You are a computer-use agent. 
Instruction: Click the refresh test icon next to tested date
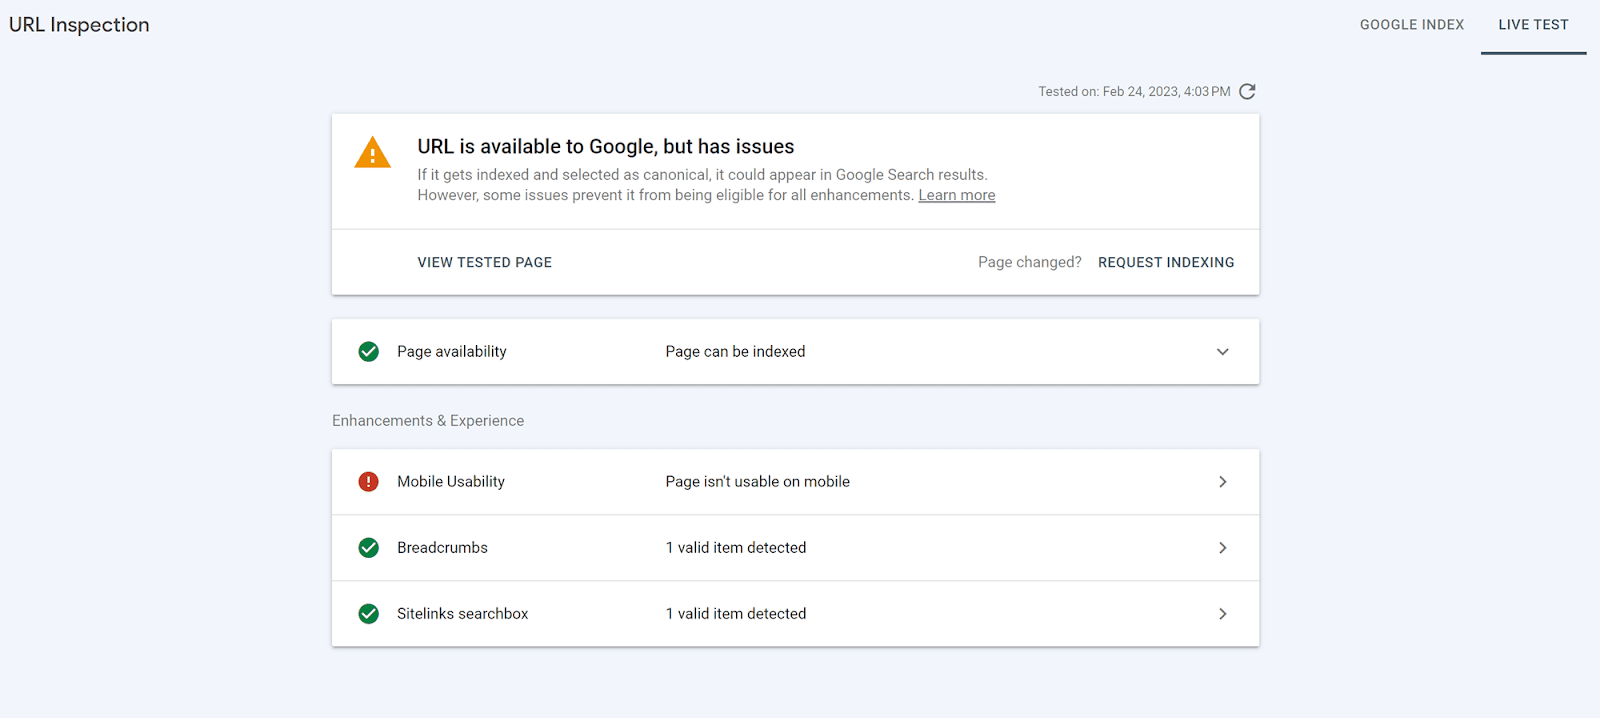point(1247,91)
